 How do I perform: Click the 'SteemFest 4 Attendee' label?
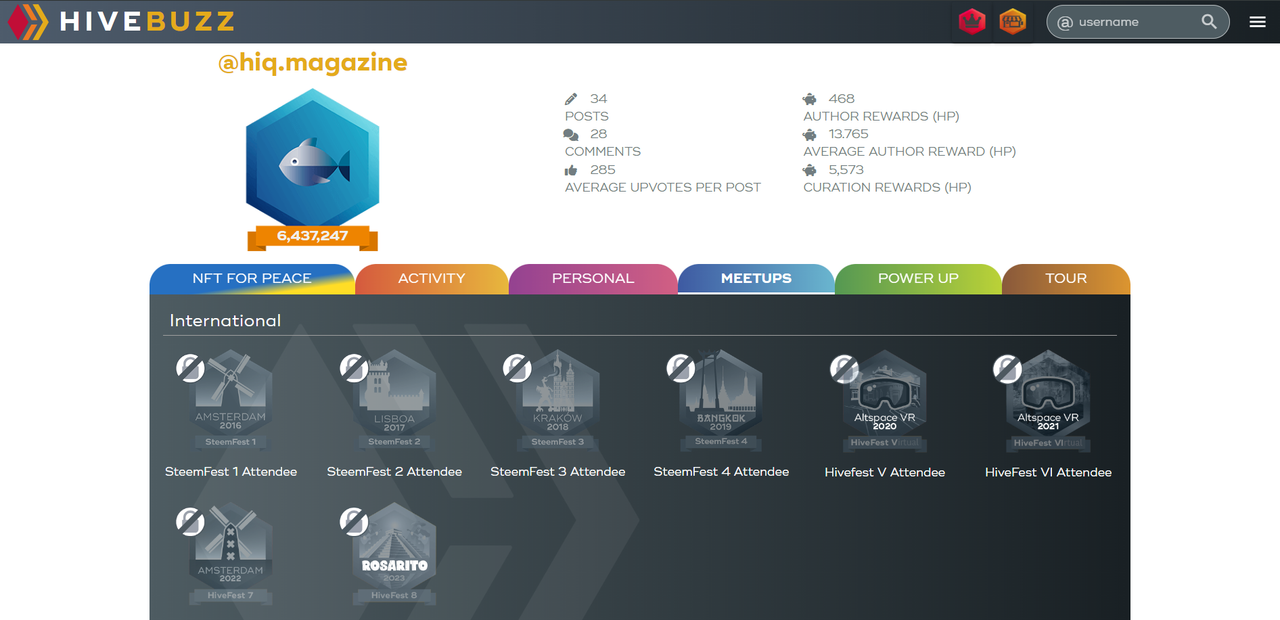coord(721,472)
